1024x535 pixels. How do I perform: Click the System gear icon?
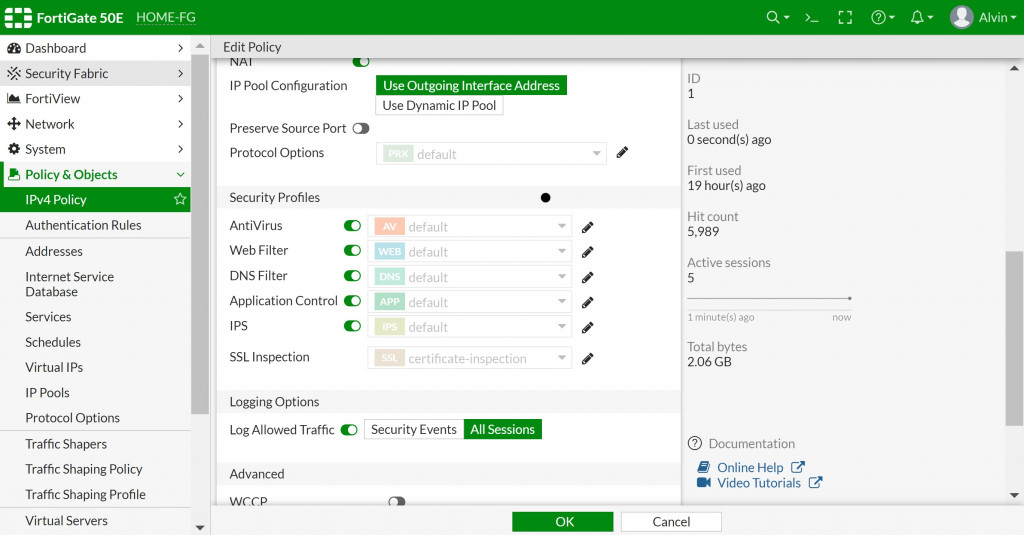(x=14, y=149)
